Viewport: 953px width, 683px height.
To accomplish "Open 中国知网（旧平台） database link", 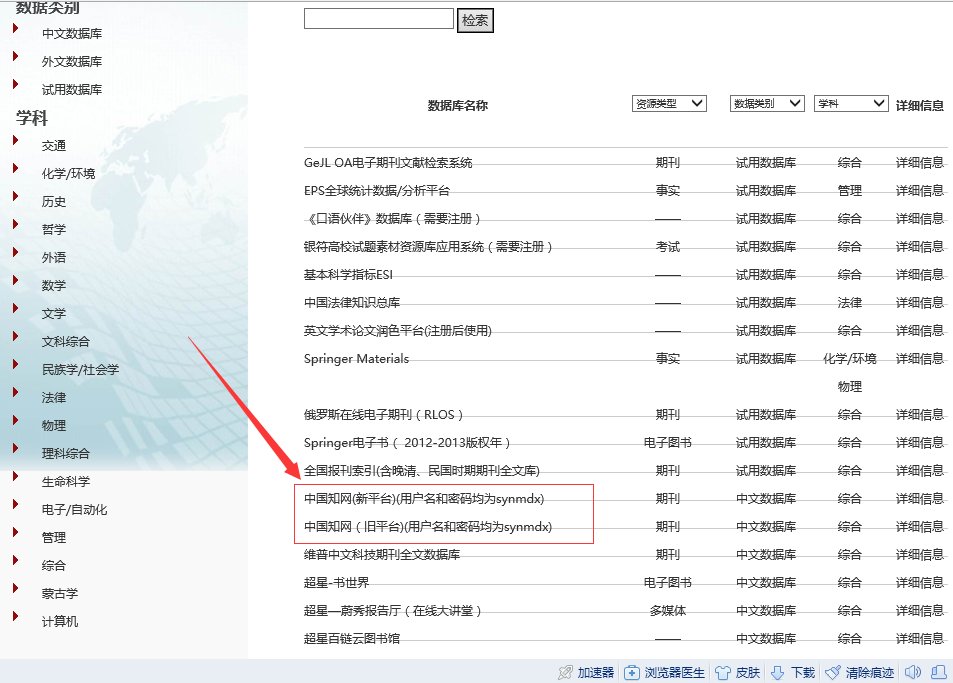I will click(428, 526).
